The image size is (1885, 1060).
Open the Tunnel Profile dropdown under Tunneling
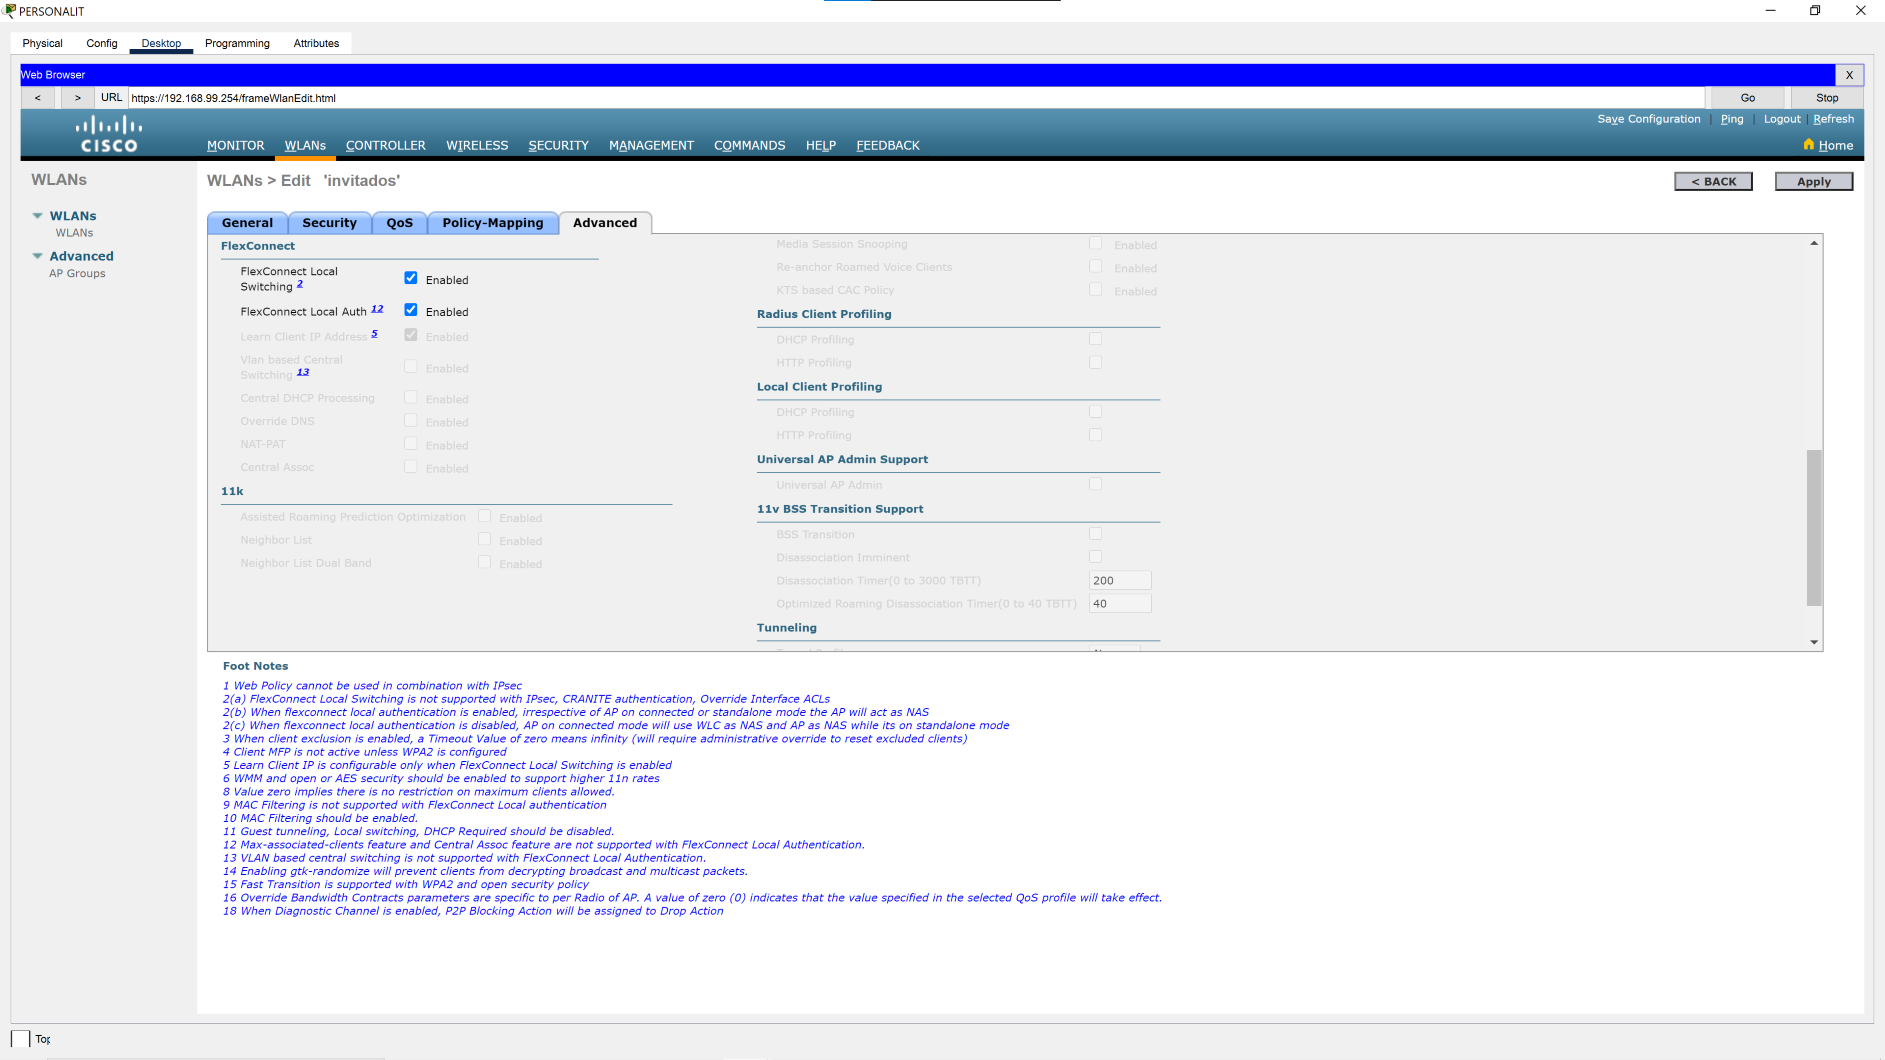click(x=1115, y=650)
